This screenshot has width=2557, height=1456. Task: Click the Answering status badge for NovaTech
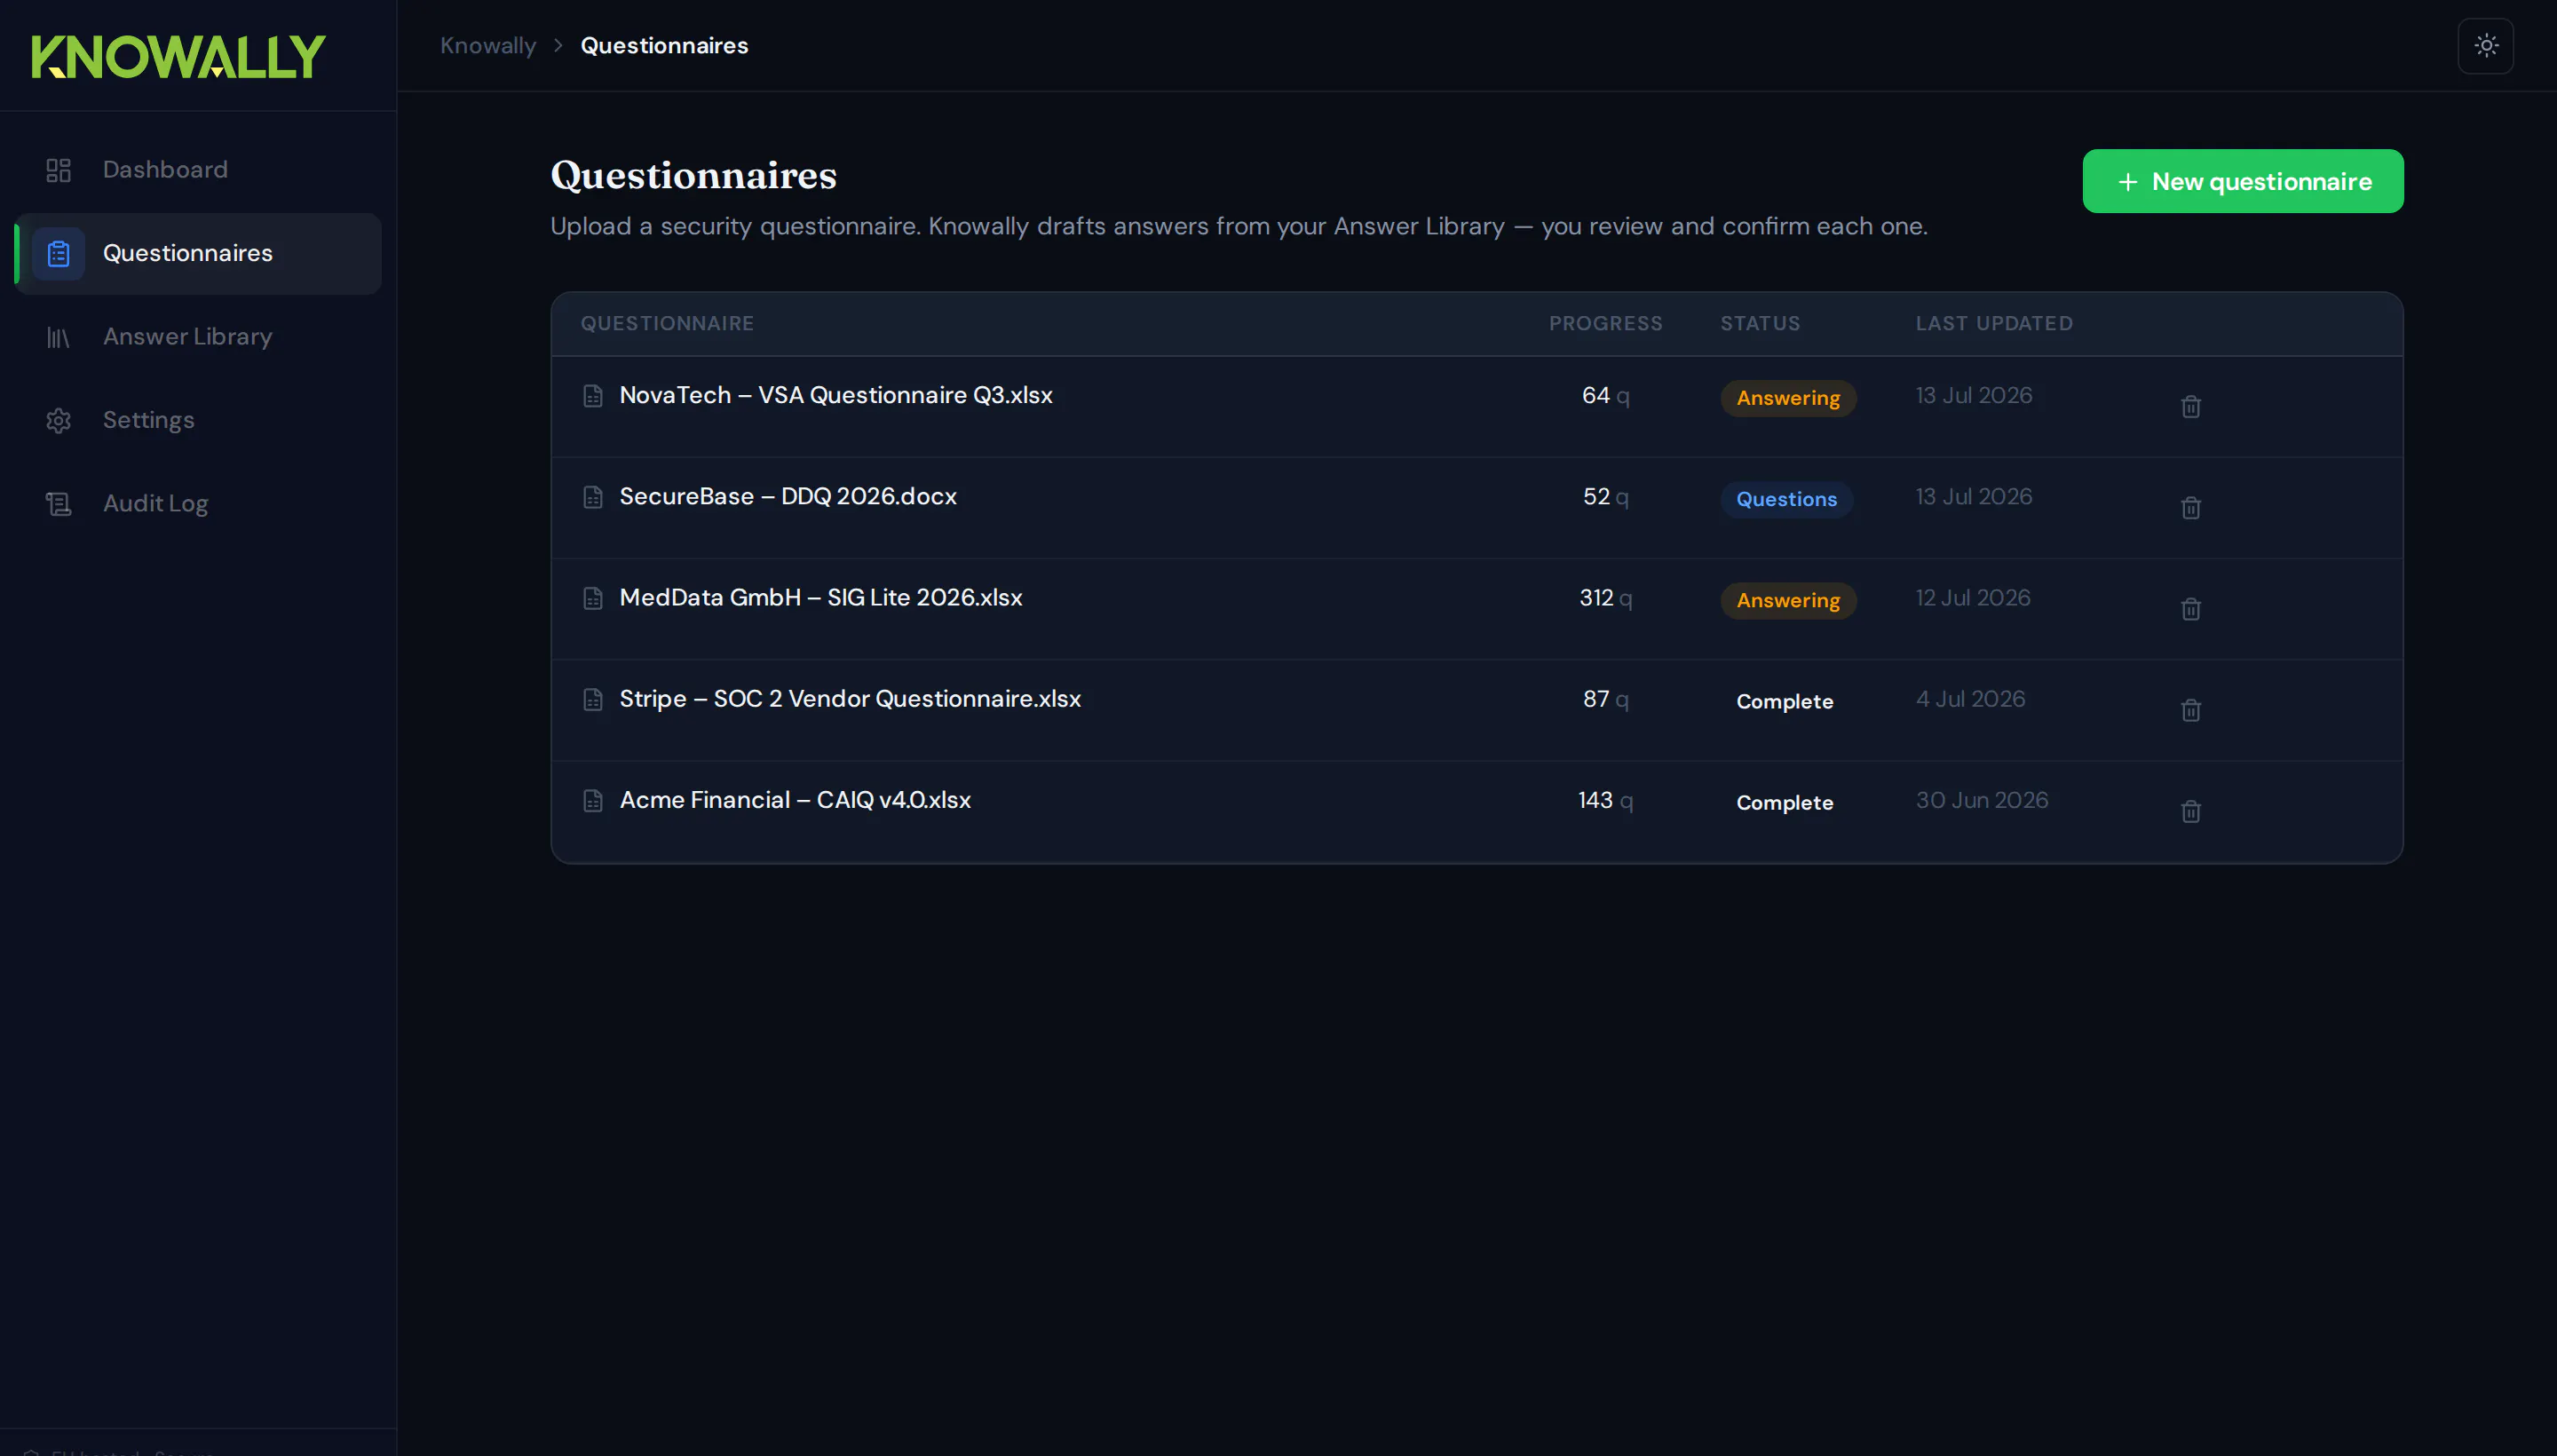pos(1788,398)
